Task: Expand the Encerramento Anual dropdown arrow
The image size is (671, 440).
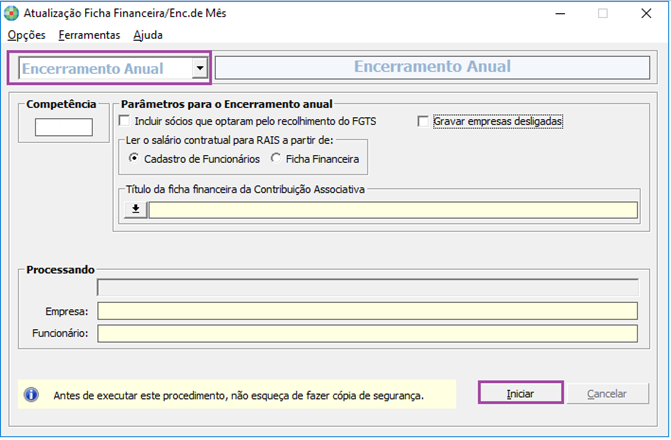Action: click(199, 68)
